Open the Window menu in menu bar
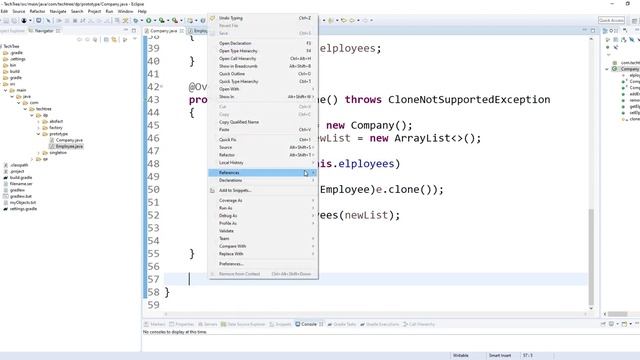 coord(125,11)
